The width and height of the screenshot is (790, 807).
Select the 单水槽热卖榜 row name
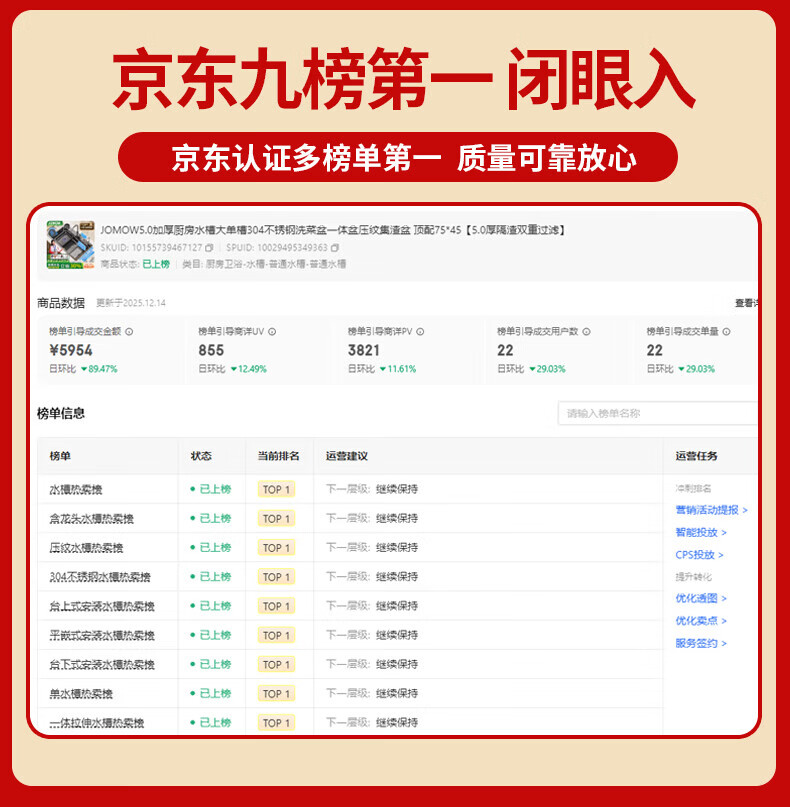(81, 694)
